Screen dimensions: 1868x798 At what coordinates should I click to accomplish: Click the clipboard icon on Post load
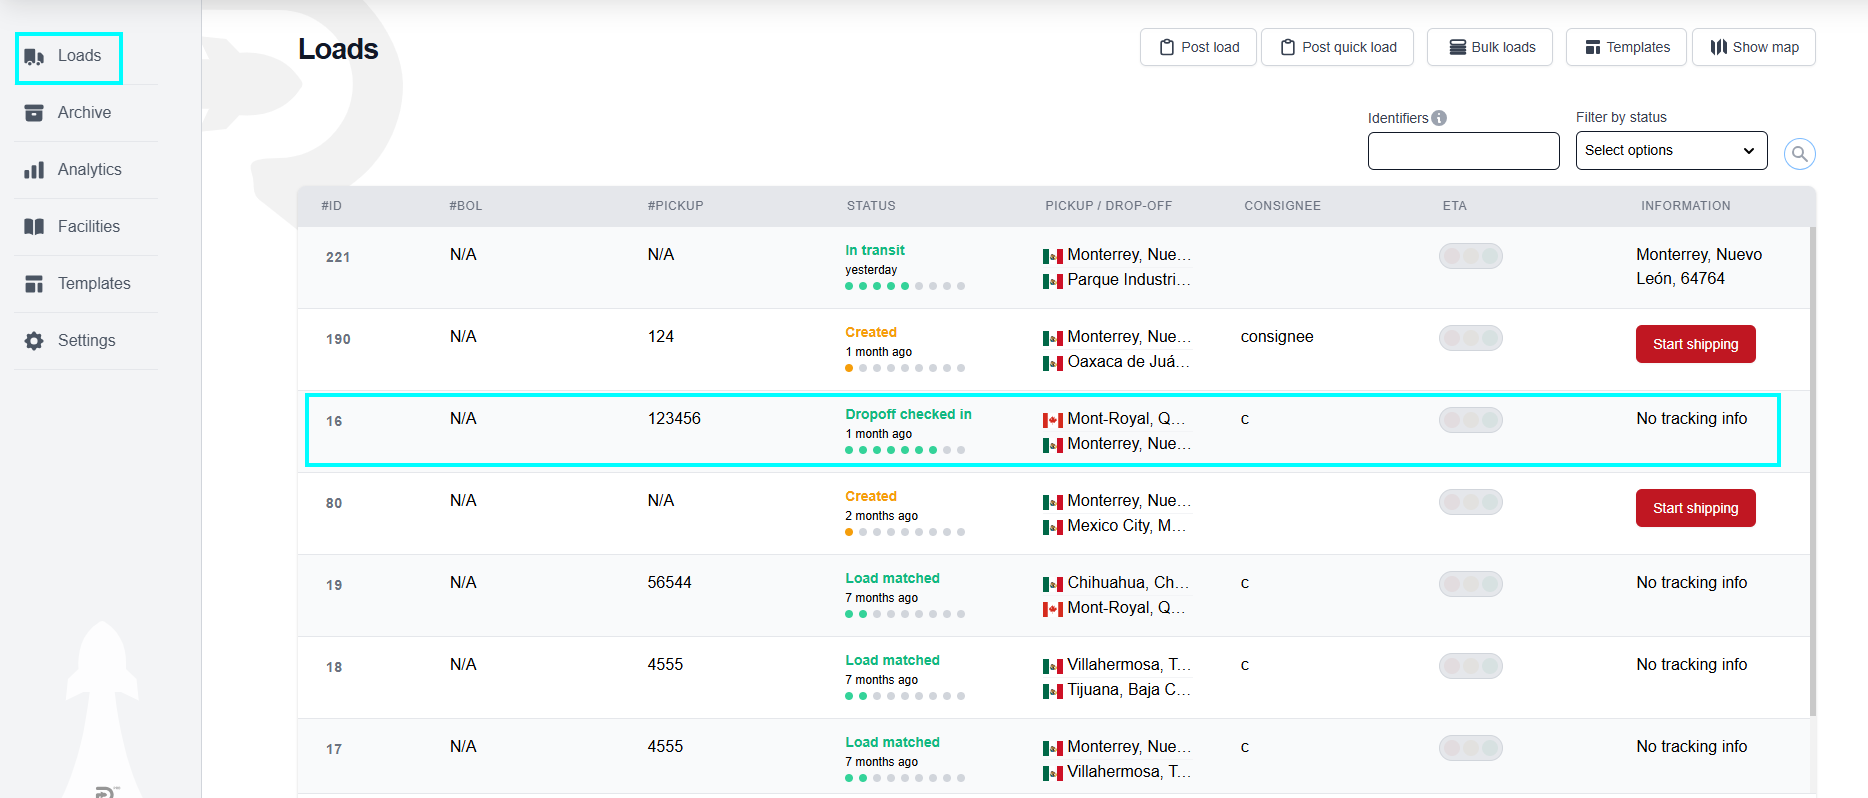point(1167,47)
